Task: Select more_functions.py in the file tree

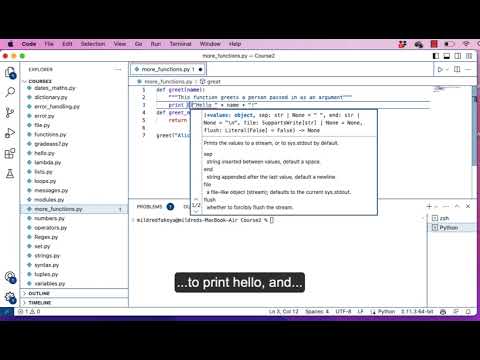Action: point(74,209)
